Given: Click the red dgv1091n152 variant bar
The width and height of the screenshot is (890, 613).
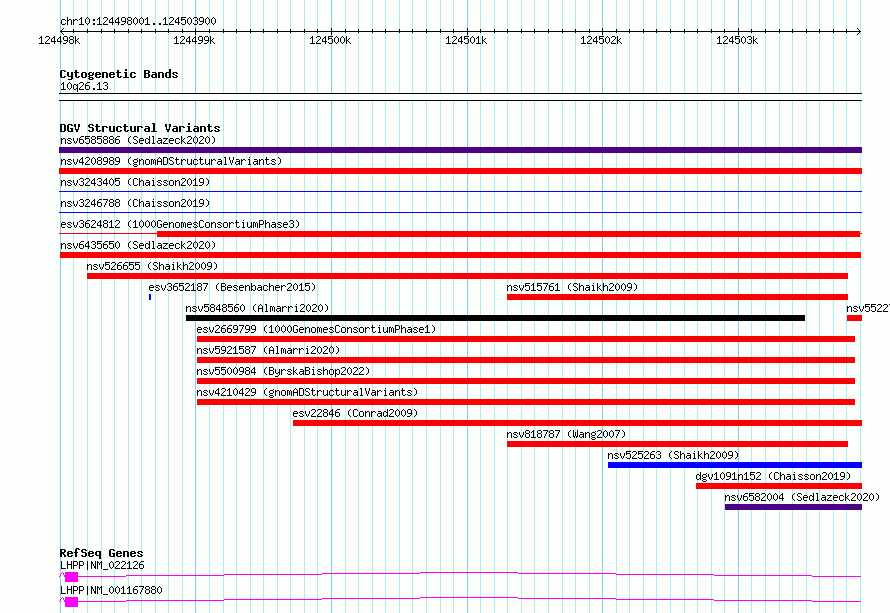Looking at the screenshot, I should tap(779, 486).
